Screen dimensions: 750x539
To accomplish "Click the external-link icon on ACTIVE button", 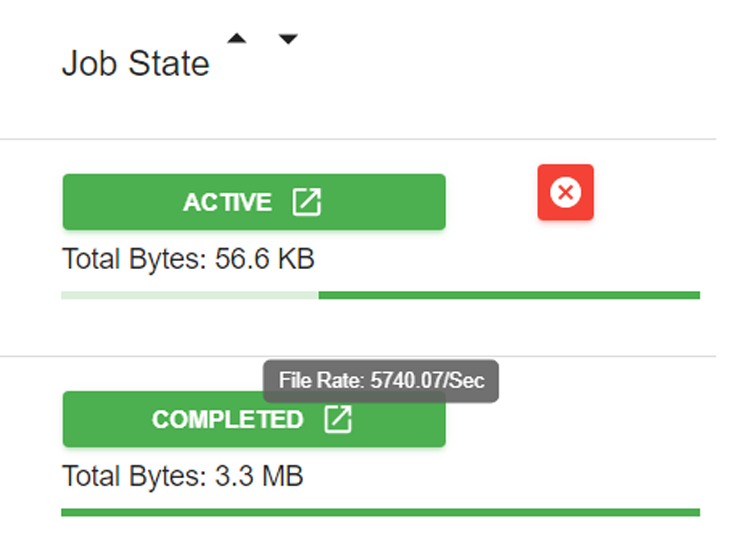I will (x=307, y=202).
